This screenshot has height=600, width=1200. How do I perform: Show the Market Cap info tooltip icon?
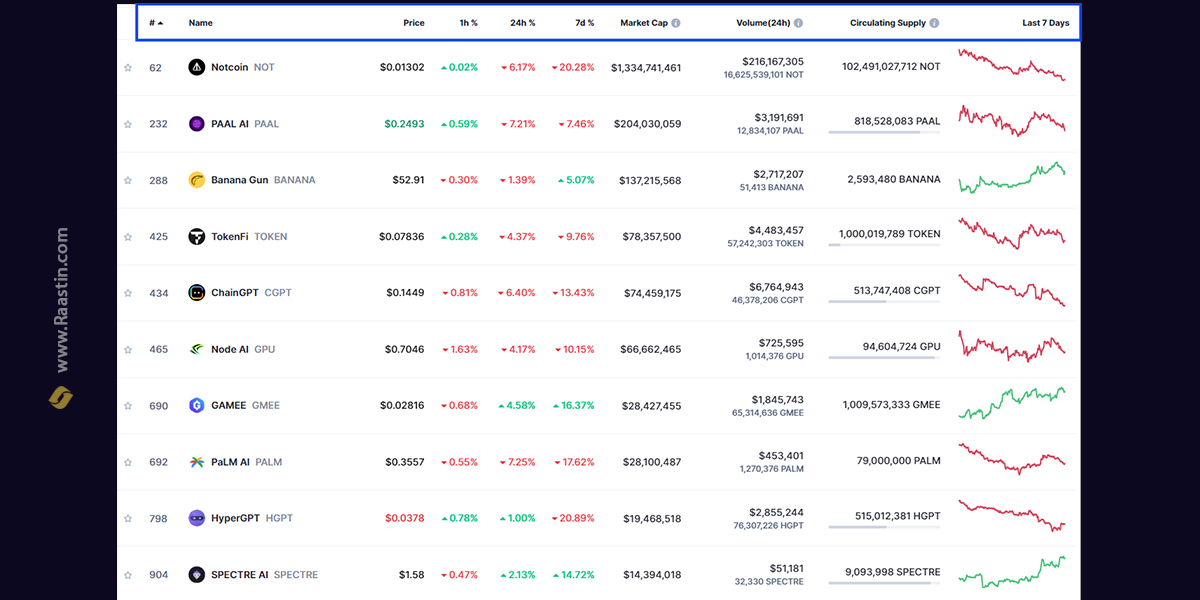click(676, 23)
